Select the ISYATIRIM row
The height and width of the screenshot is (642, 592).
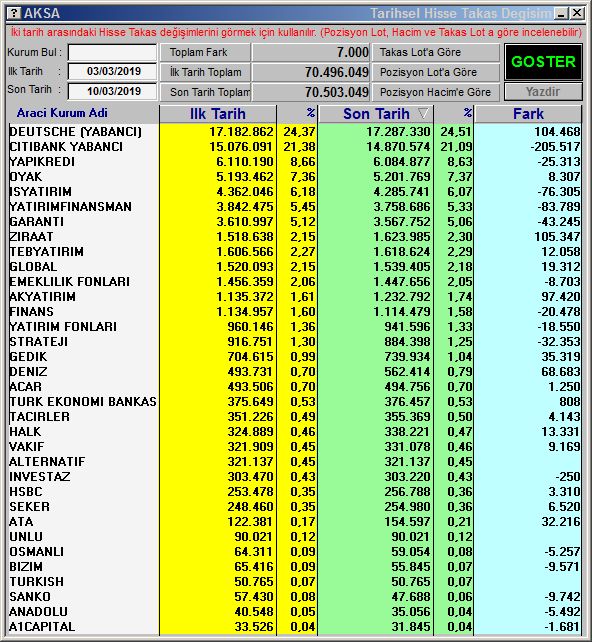pos(295,192)
